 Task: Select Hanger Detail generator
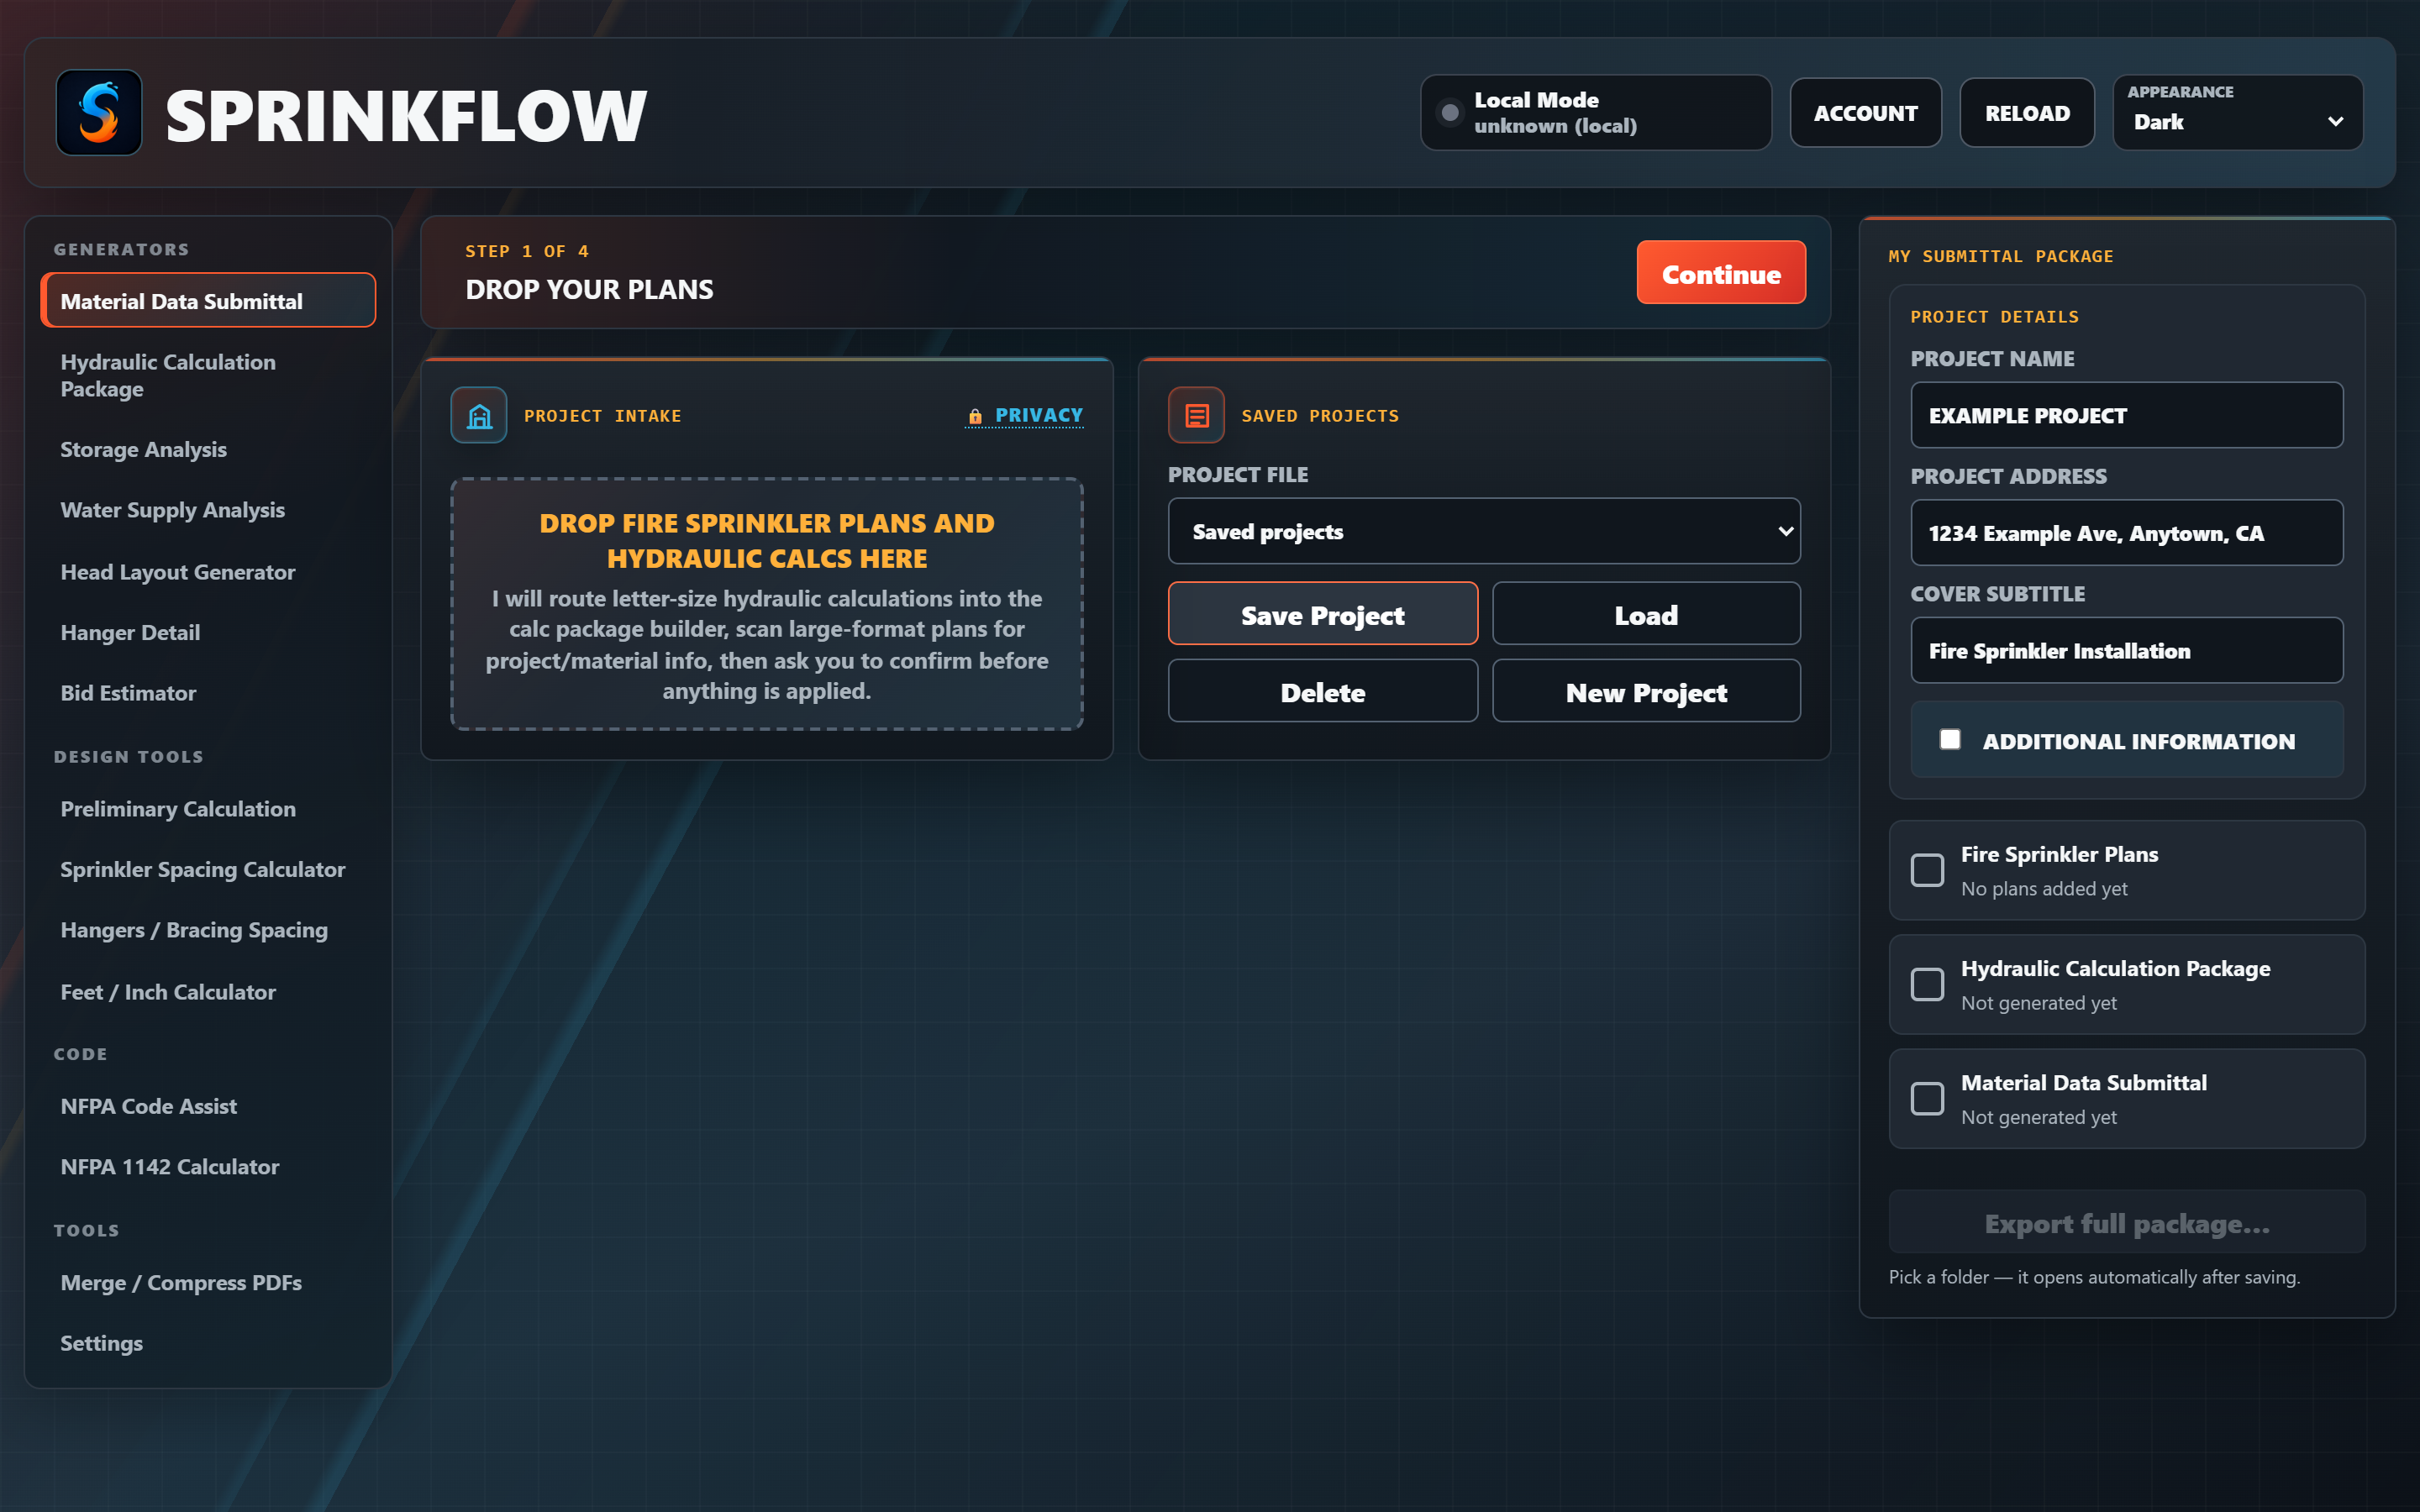[x=208, y=633]
